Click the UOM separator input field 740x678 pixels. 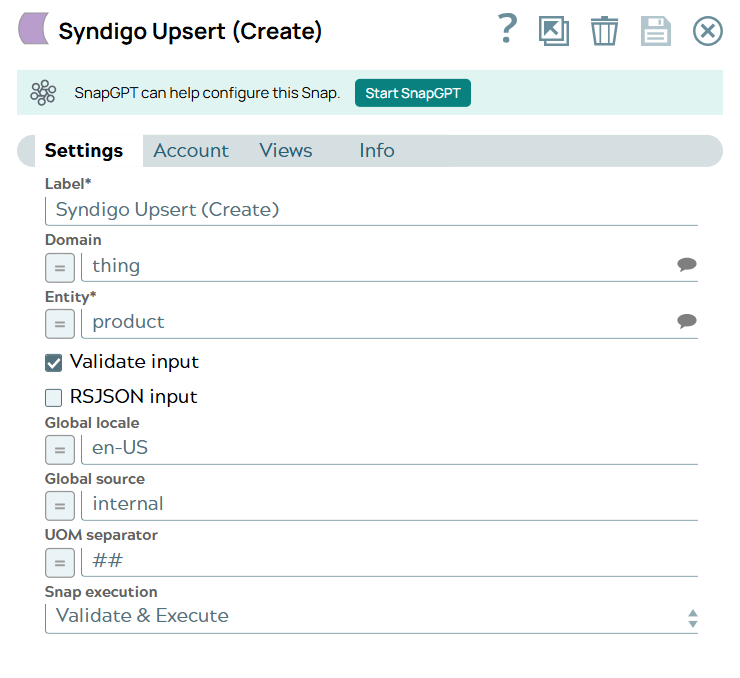click(x=389, y=561)
